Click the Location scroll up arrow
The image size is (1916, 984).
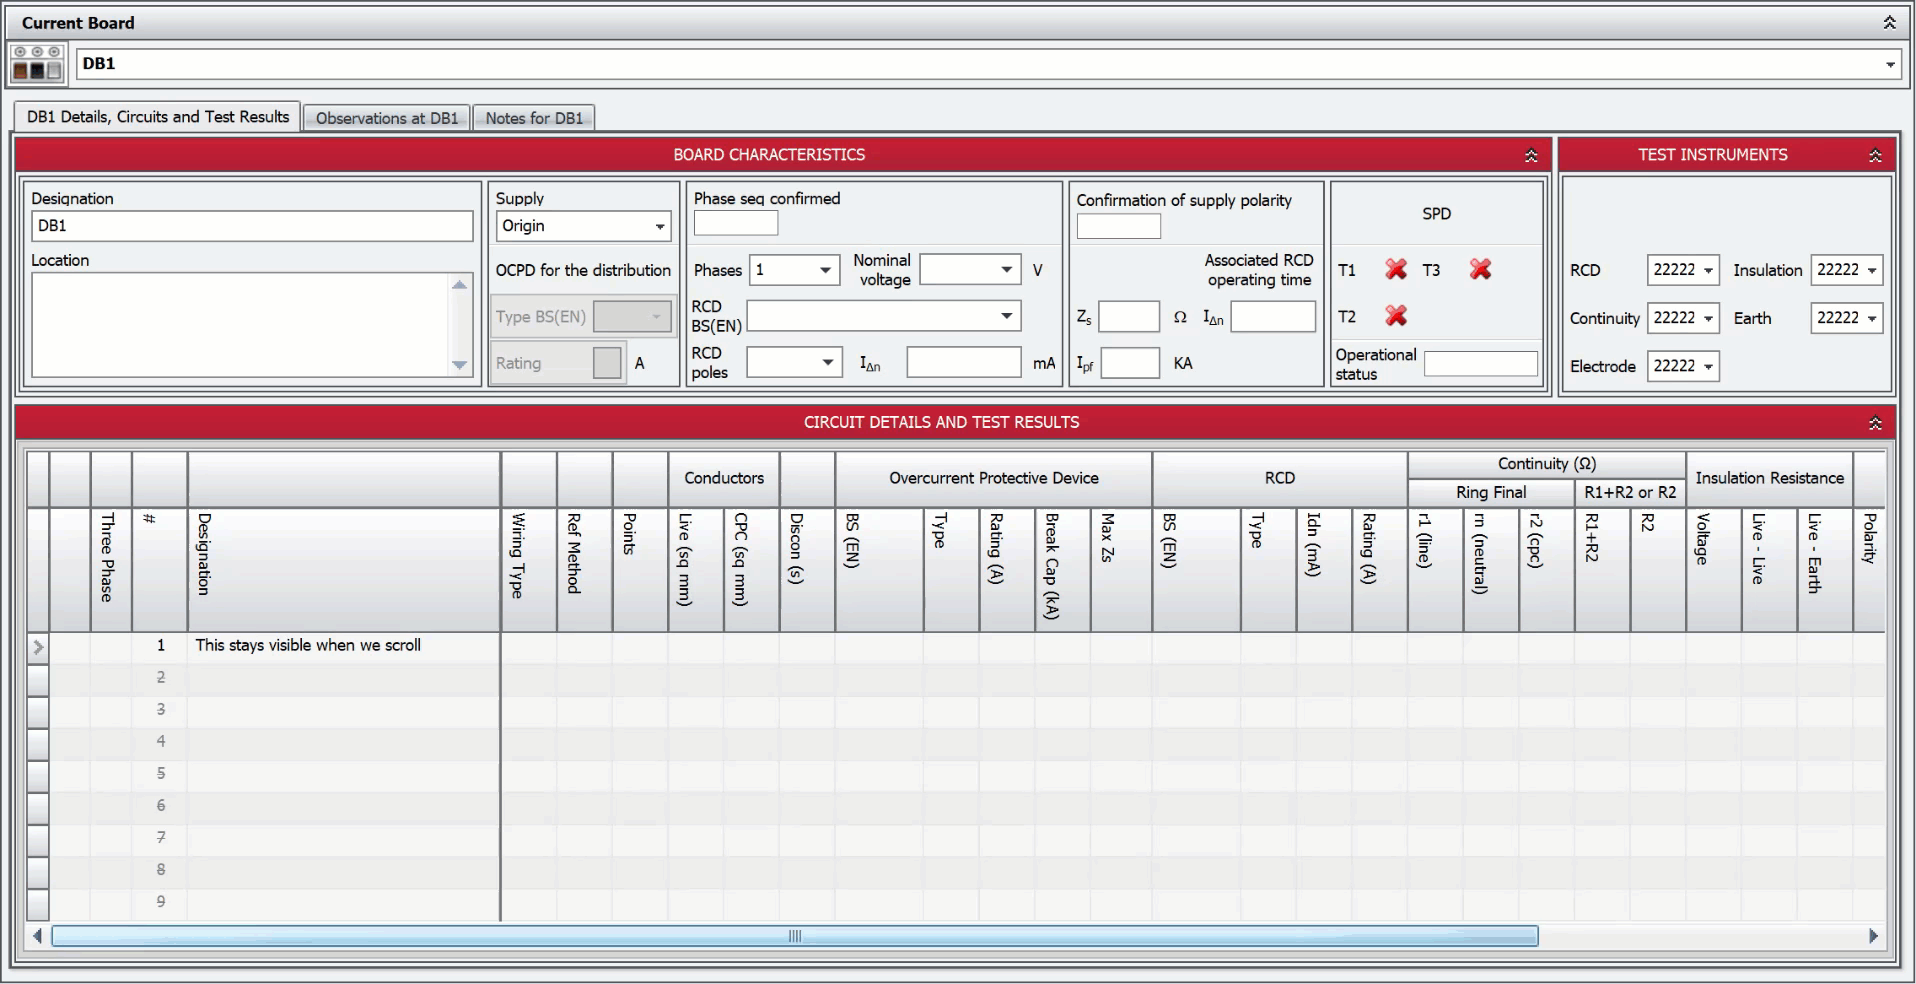coord(460,285)
